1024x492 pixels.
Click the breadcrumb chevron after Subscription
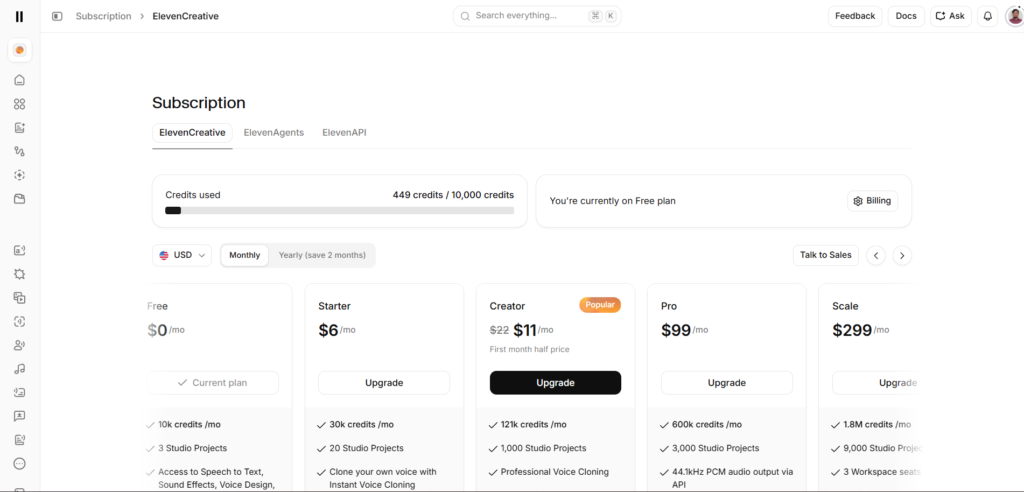click(x=142, y=16)
